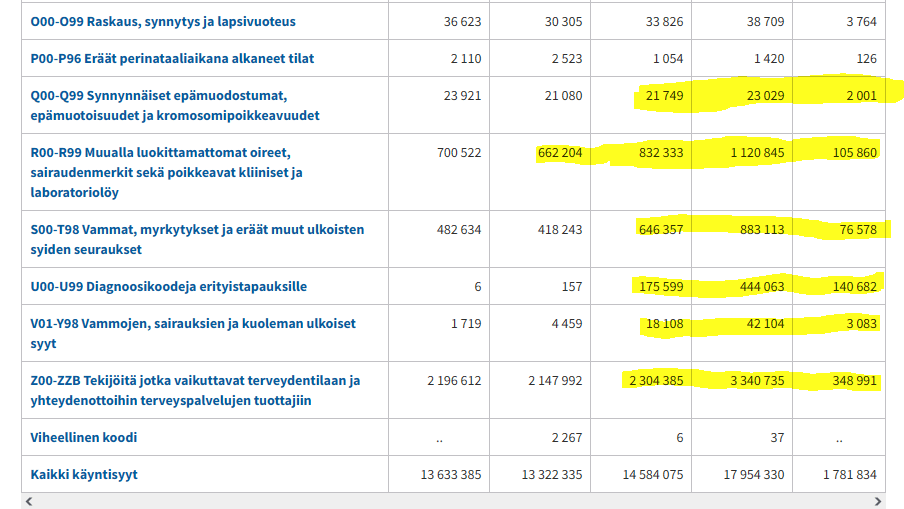Click the left scroll arrow of the horizontal scrollbar
This screenshot has width=904, height=509.
coord(27,501)
